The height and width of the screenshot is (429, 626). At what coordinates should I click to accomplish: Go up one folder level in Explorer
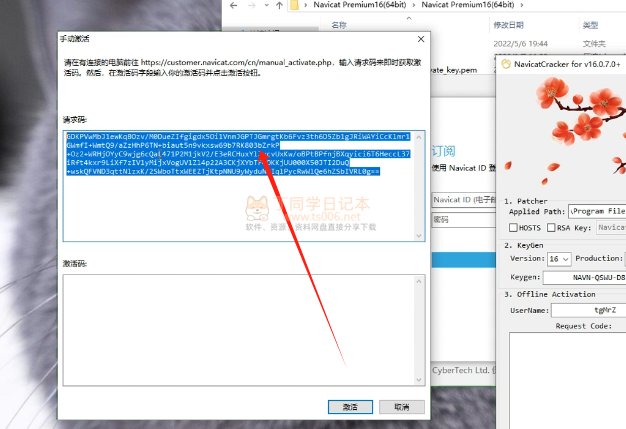point(279,5)
